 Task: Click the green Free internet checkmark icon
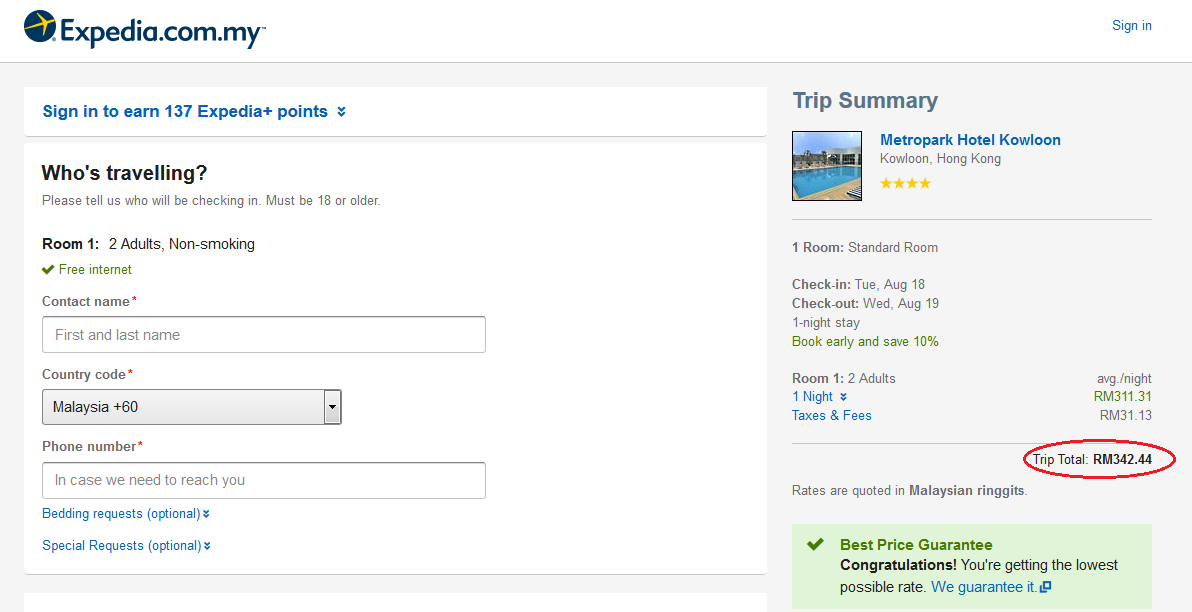click(48, 269)
